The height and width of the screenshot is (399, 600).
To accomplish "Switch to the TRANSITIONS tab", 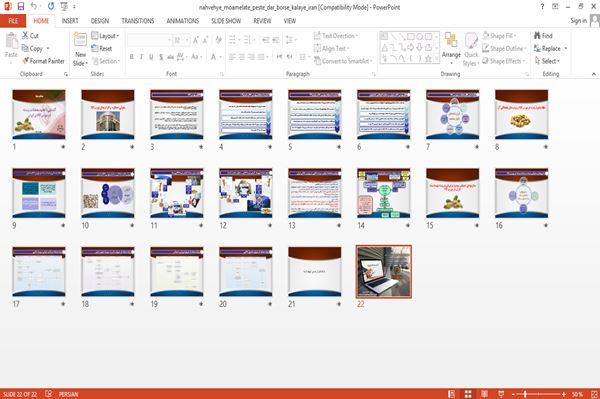I will point(138,21).
